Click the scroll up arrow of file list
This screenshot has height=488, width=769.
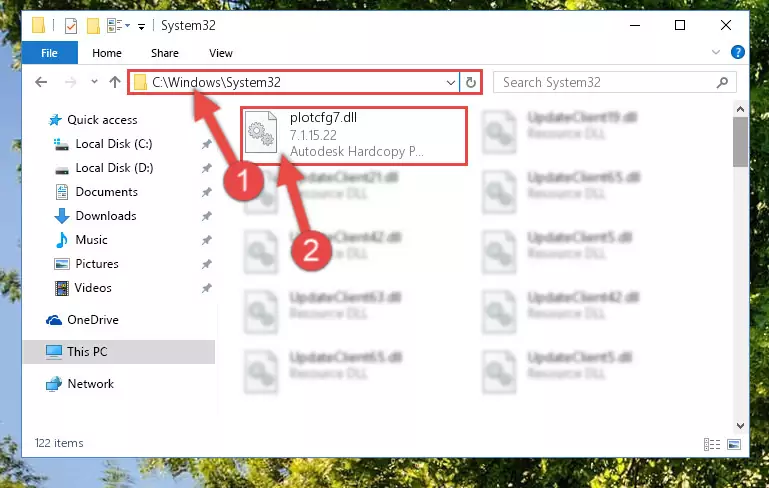pos(740,109)
